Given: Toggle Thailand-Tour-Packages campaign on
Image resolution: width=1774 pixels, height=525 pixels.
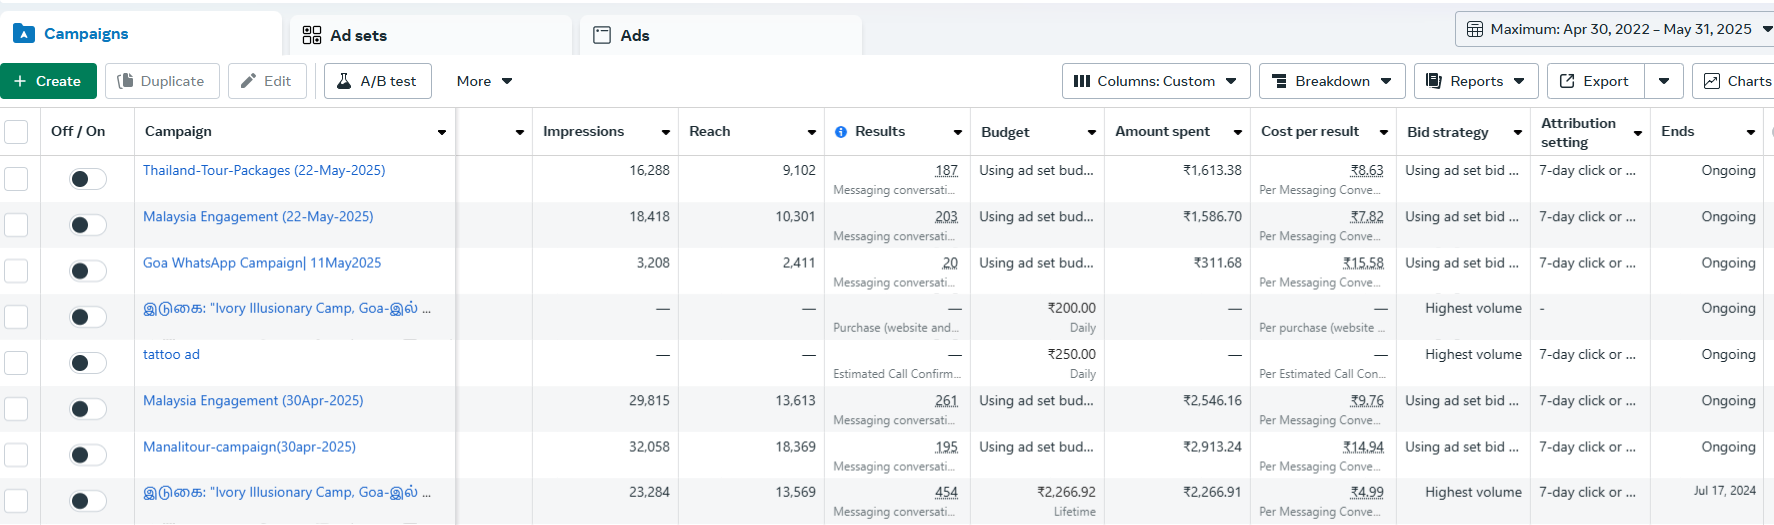Looking at the screenshot, I should point(87,179).
